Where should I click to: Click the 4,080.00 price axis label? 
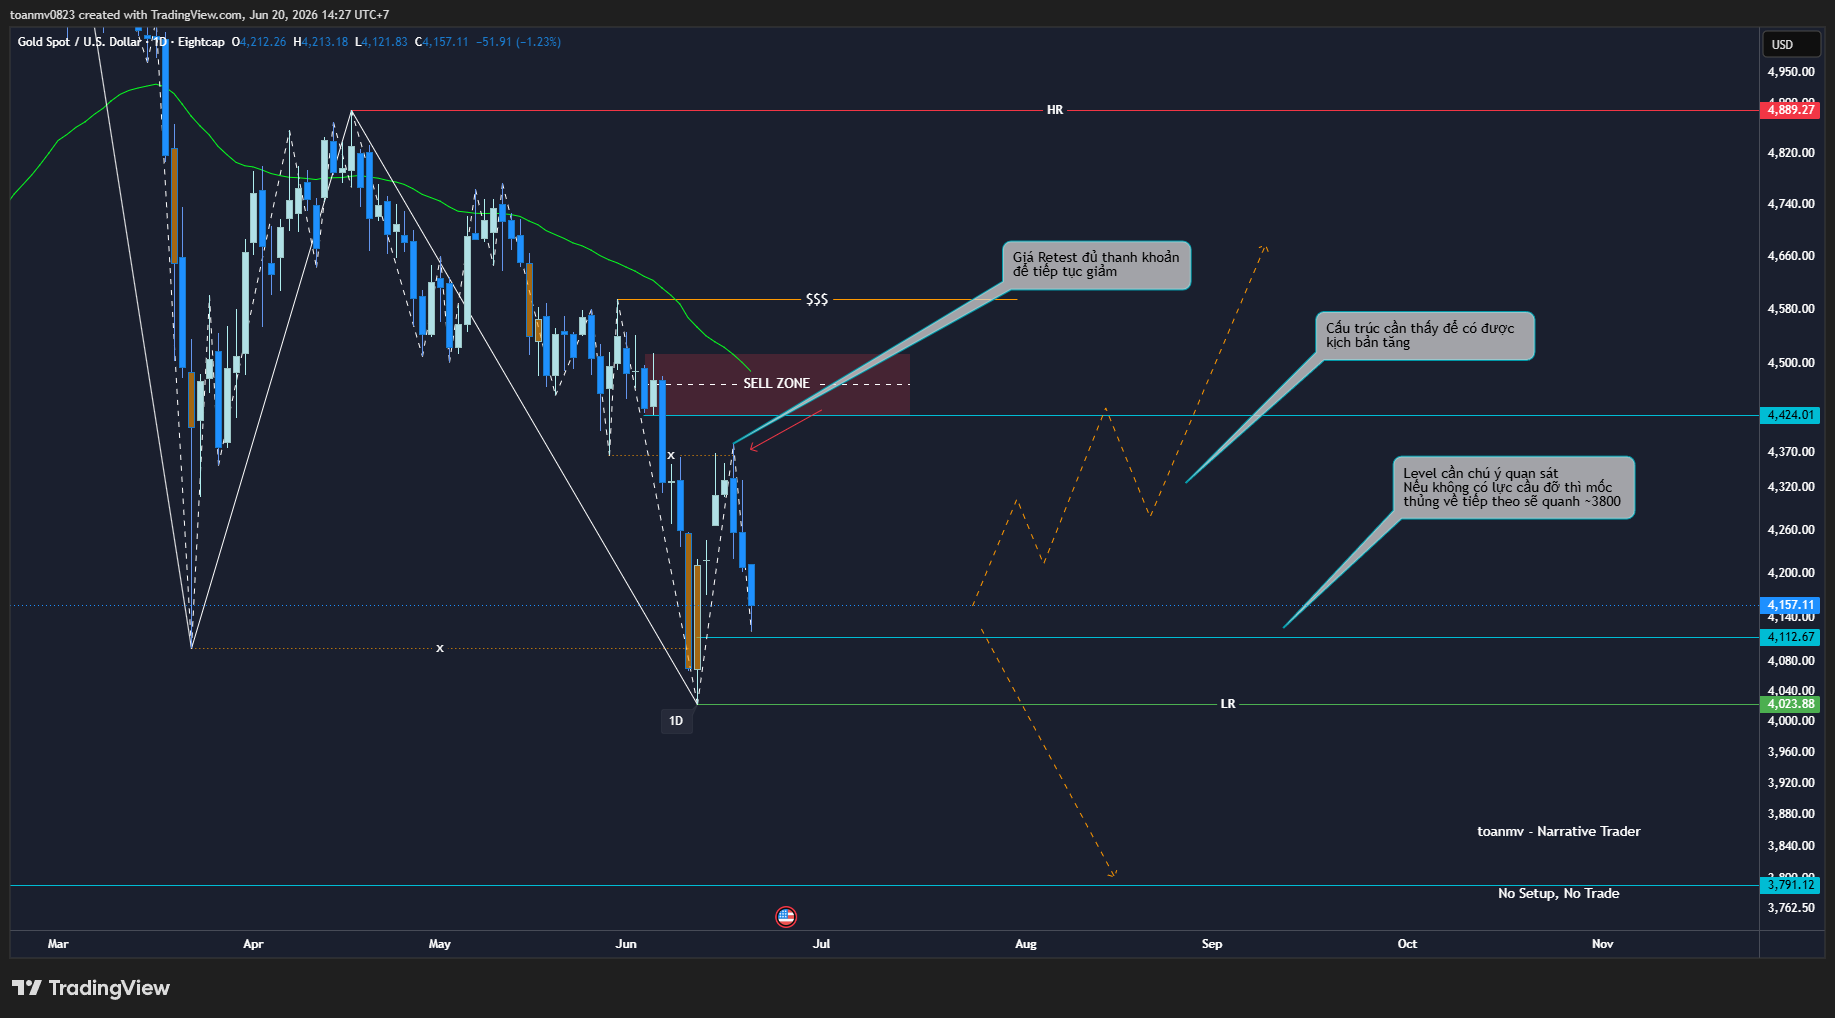pyautogui.click(x=1791, y=661)
